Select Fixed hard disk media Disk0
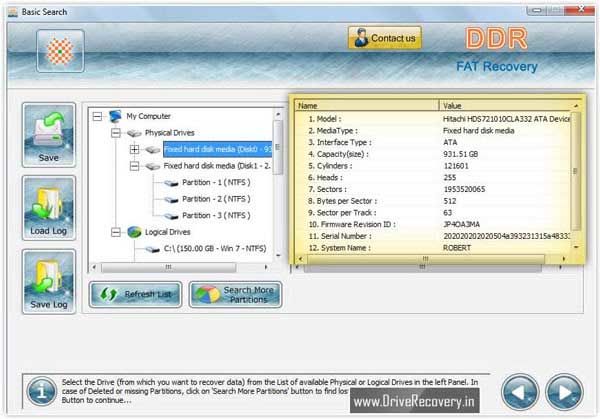Screen dimensions: 600x419 click(218, 149)
